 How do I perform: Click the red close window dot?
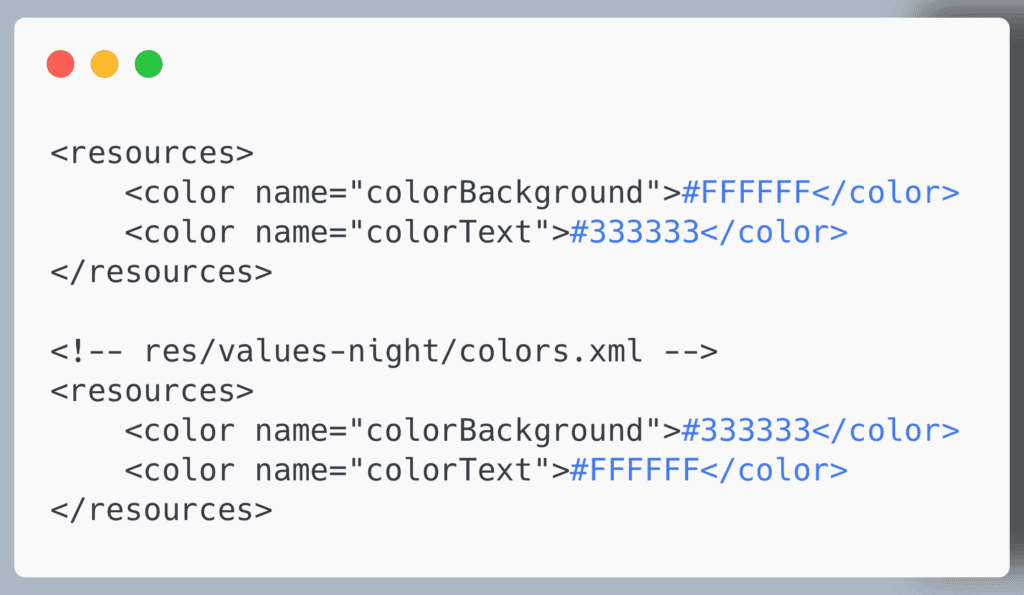point(61,64)
